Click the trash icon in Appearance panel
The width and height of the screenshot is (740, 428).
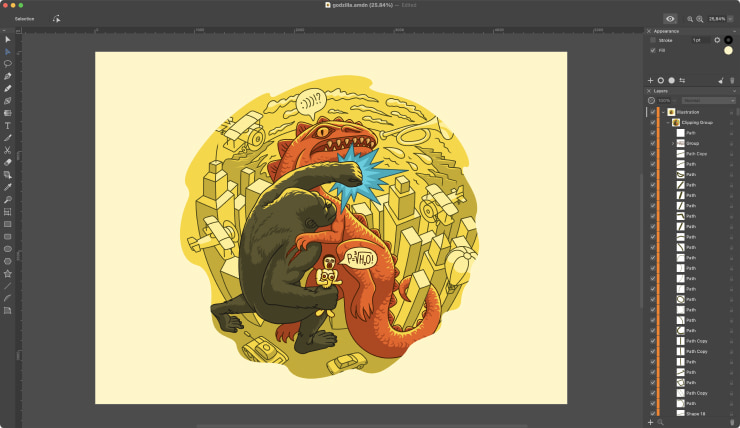tap(732, 81)
